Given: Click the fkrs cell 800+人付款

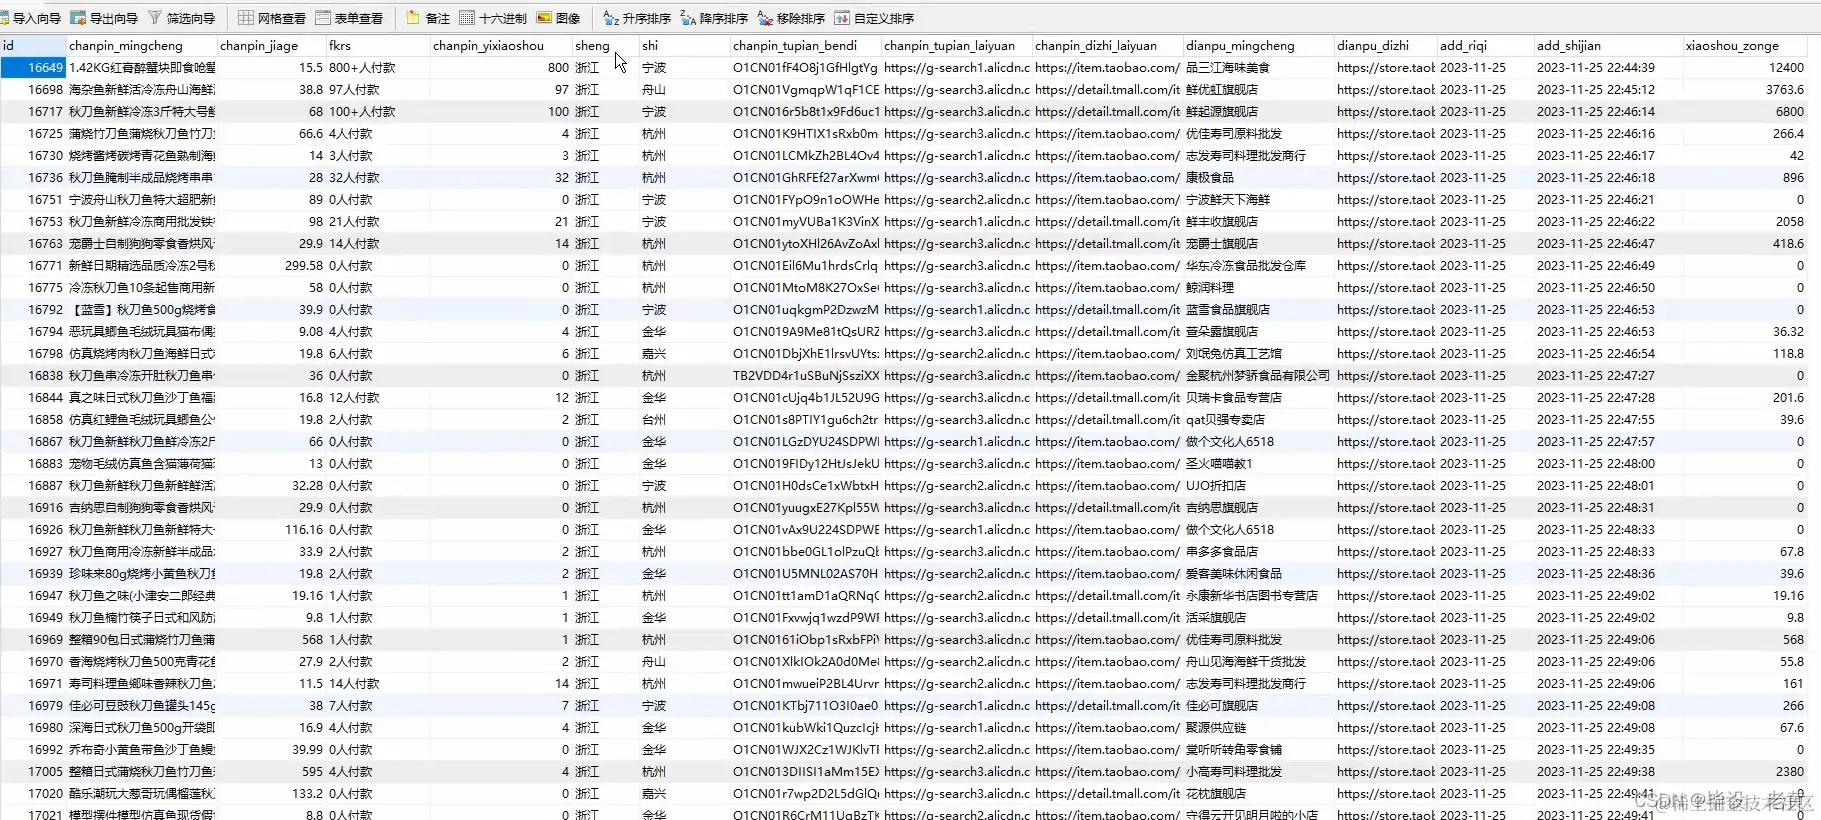Looking at the screenshot, I should pyautogui.click(x=378, y=67).
